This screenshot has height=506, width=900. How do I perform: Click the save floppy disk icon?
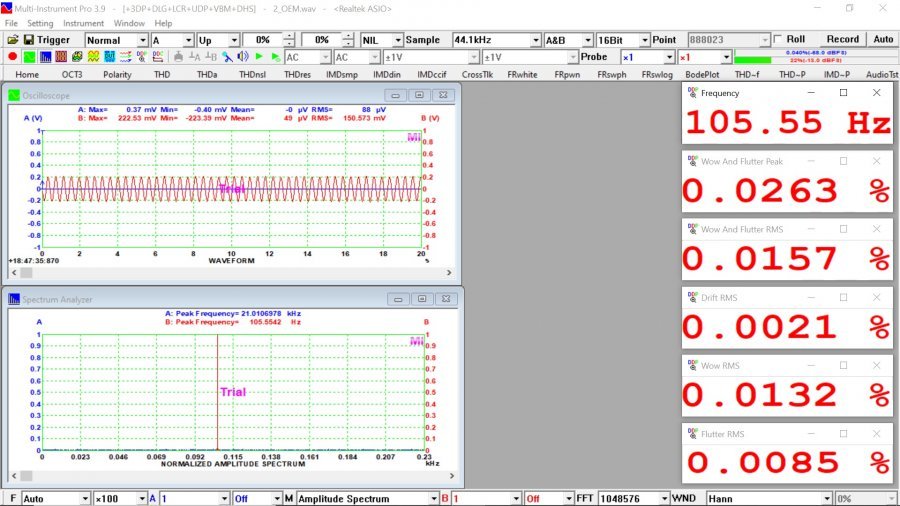pyautogui.click(x=29, y=40)
